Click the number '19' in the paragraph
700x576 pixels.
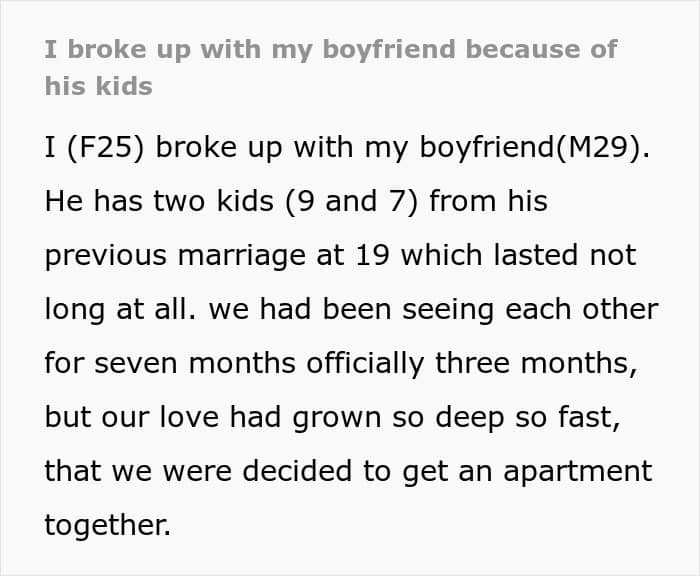(x=373, y=255)
